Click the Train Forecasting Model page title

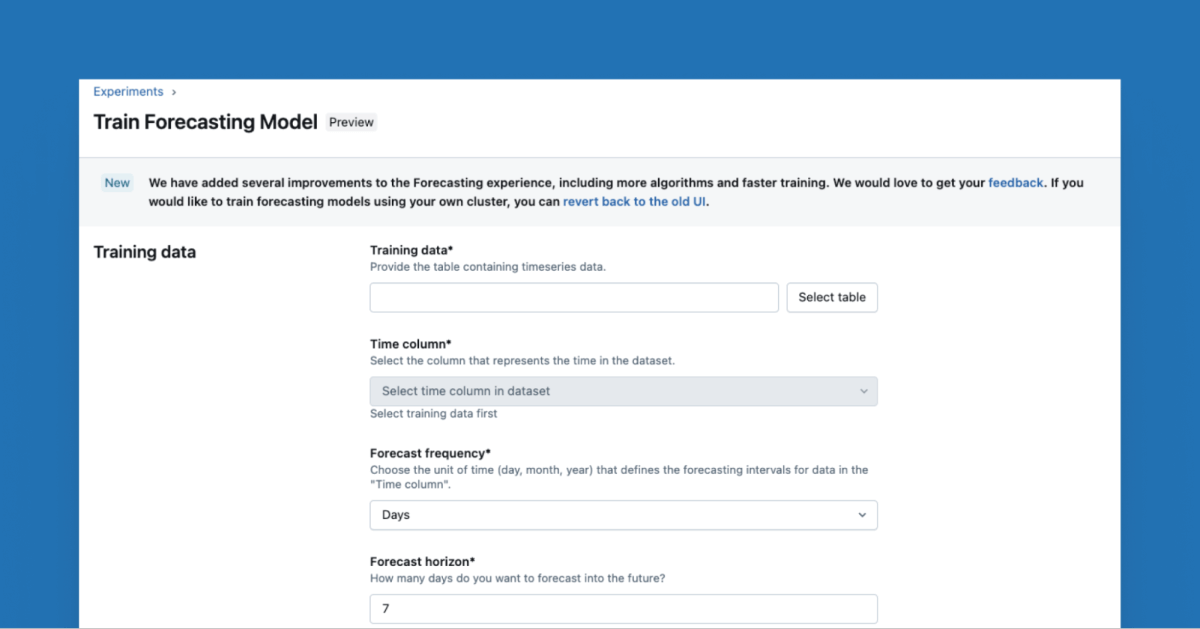point(205,122)
